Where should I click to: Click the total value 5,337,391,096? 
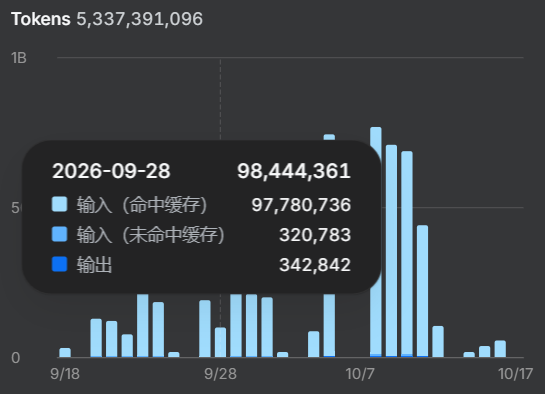139,19
